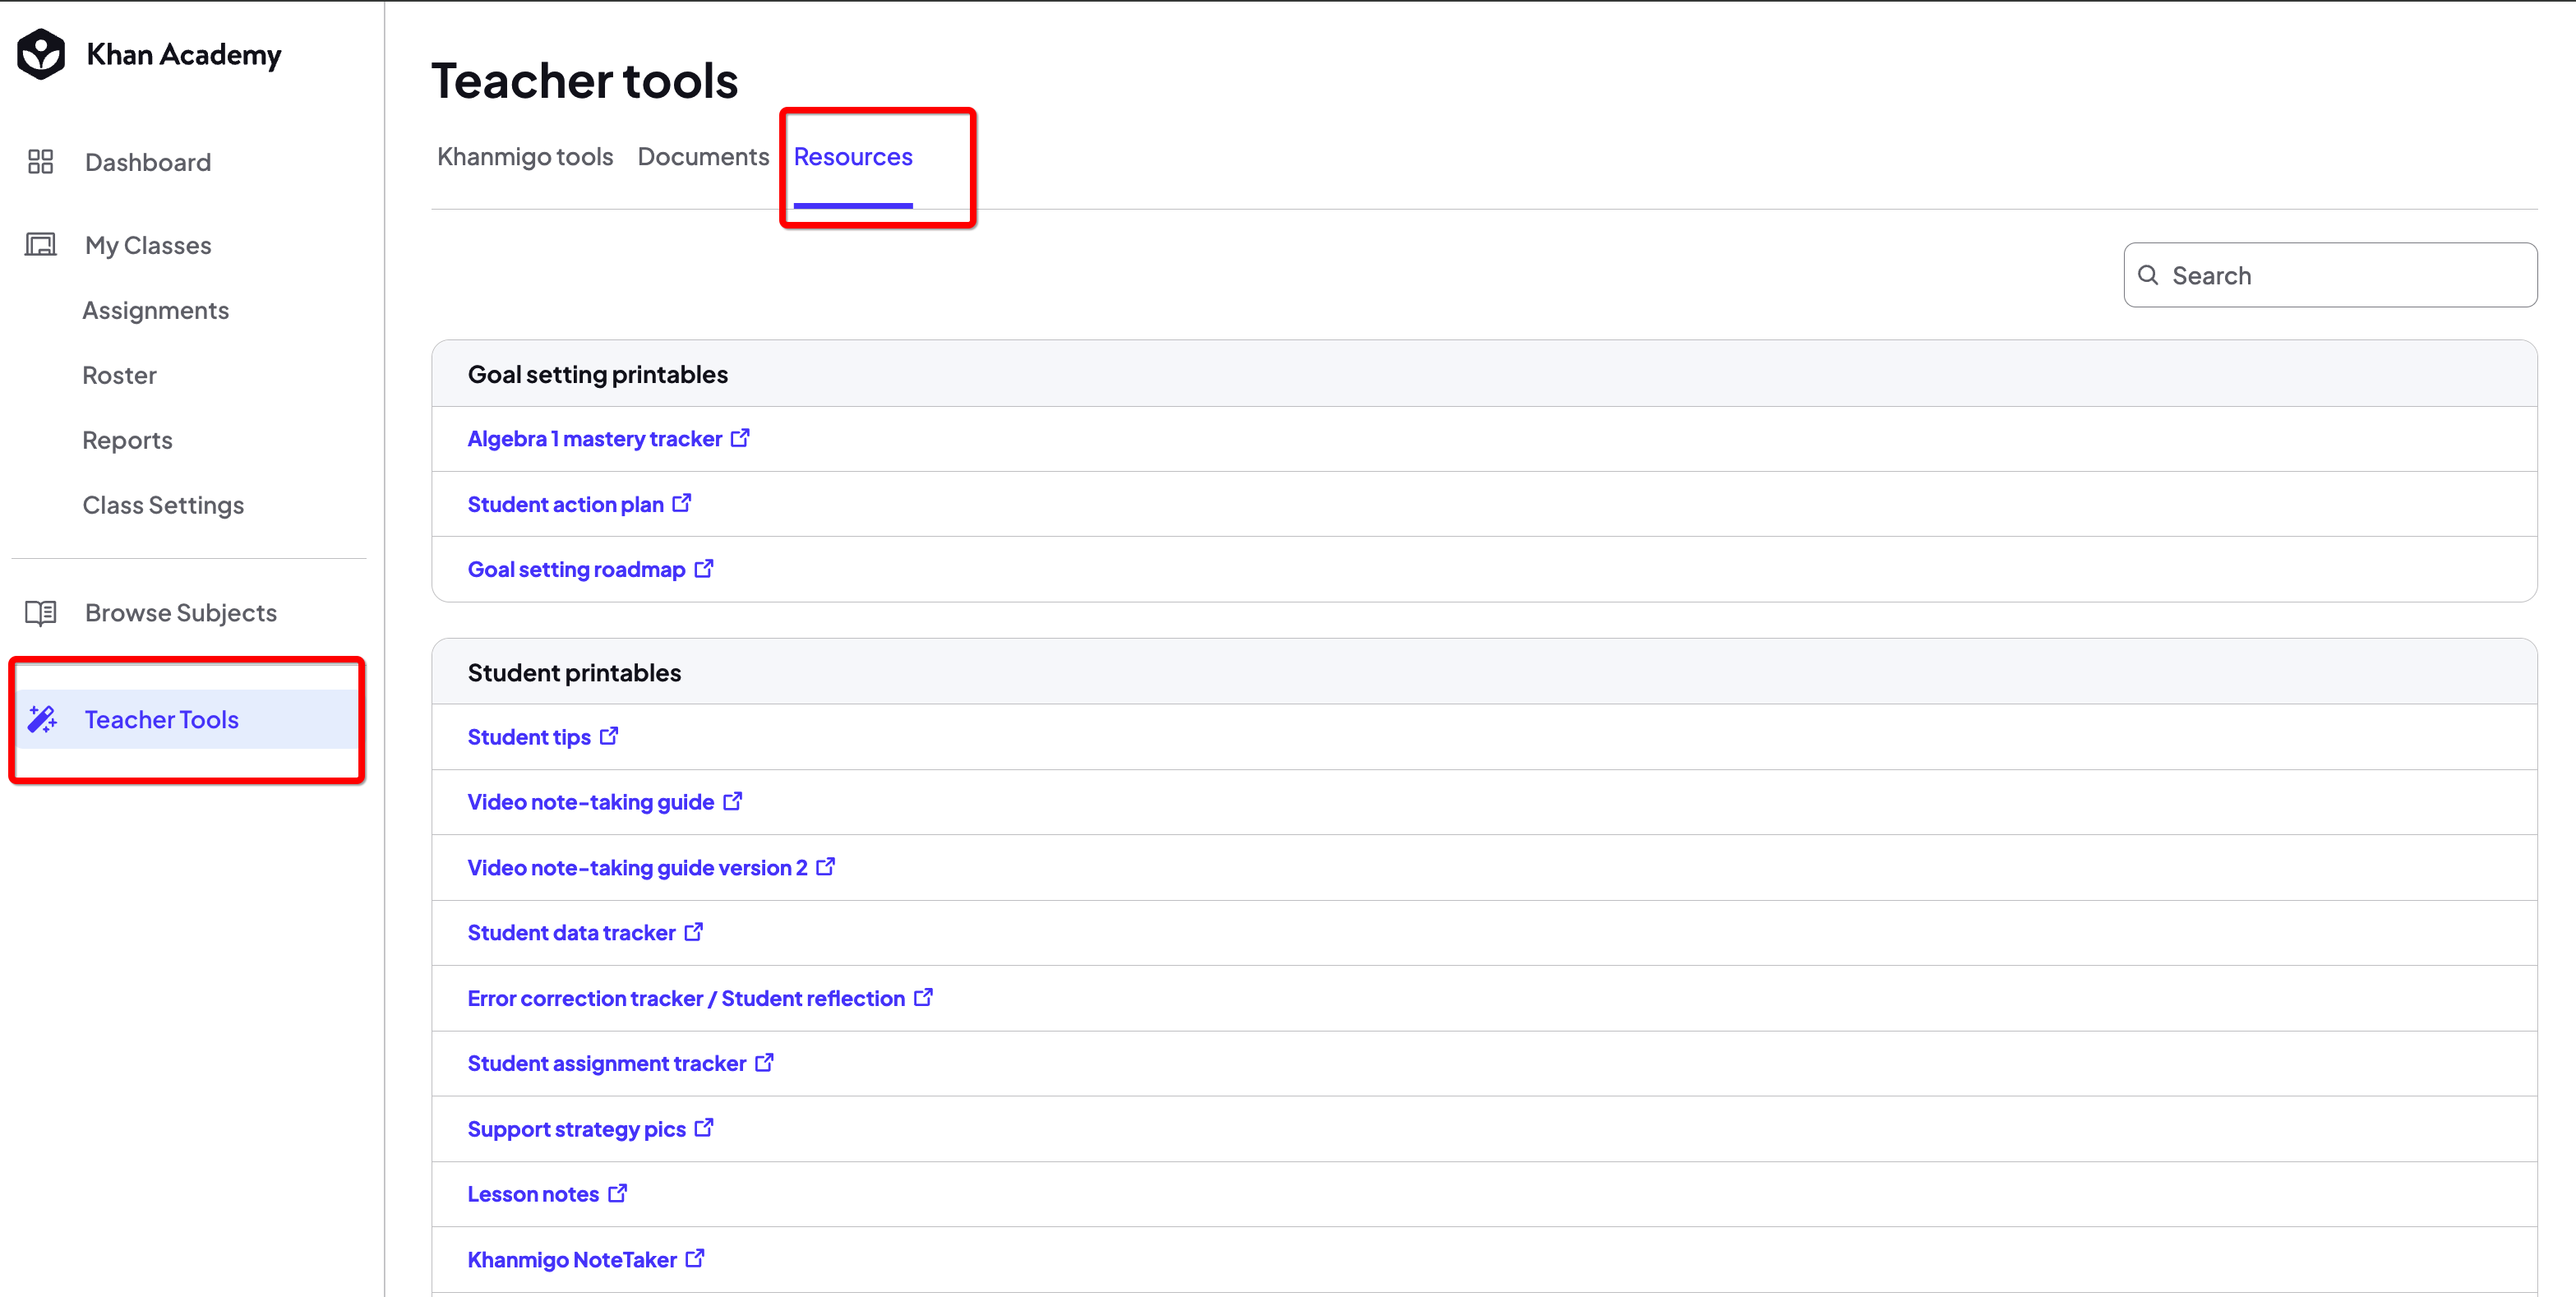This screenshot has width=2576, height=1297.
Task: Open the Support strategy pics link
Action: point(577,1129)
